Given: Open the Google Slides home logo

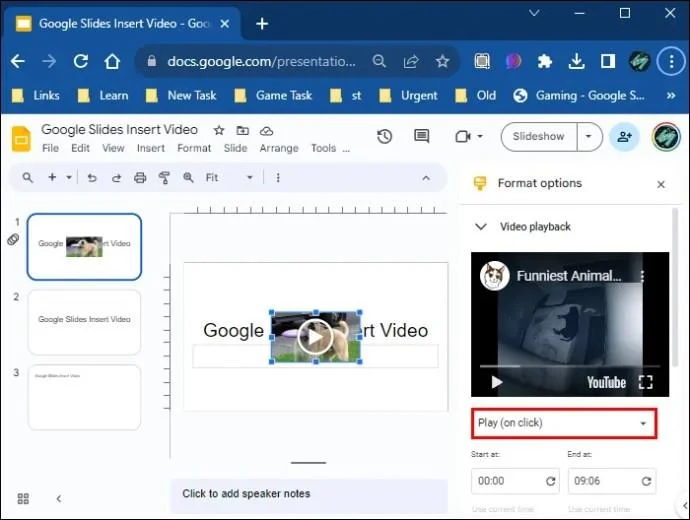Looking at the screenshot, I should point(21,139).
